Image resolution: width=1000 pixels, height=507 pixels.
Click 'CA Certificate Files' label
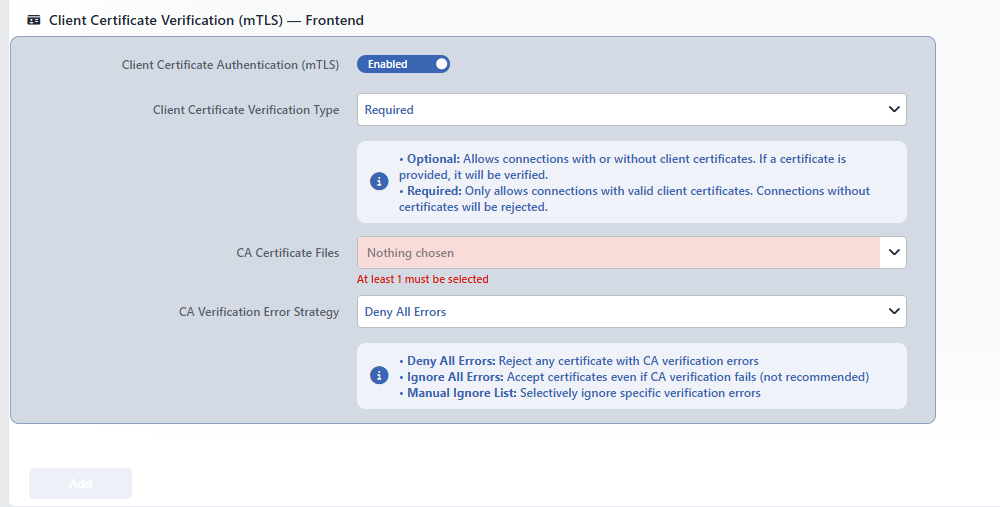[x=288, y=253]
